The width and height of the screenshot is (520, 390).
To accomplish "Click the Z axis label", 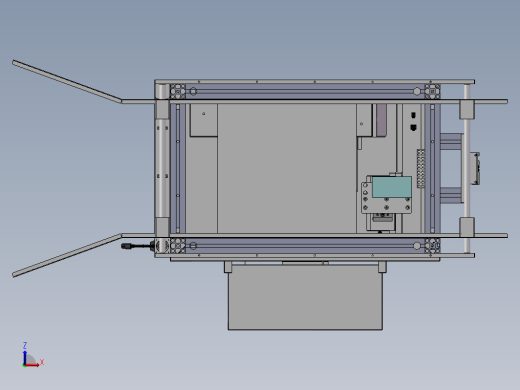I will click(25, 345).
